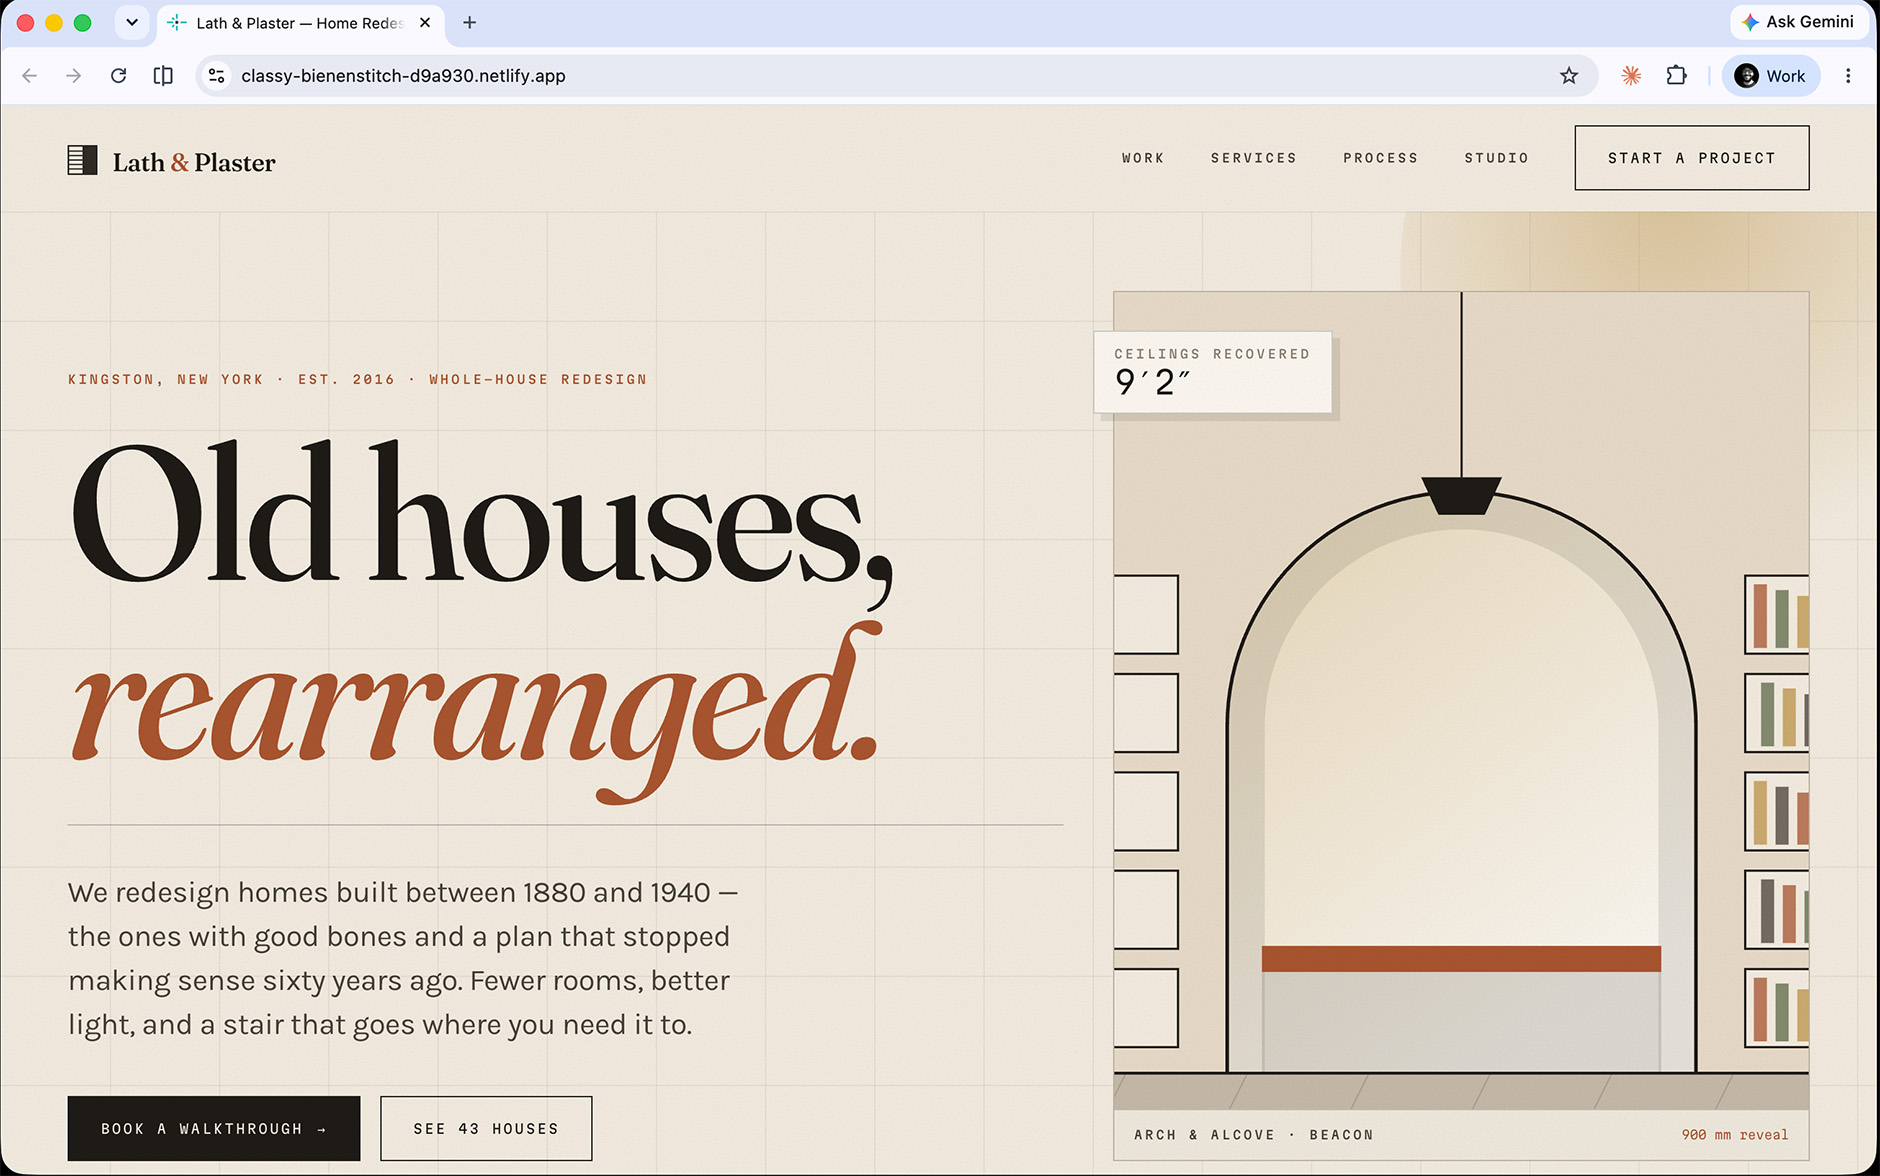Click the macOS yellow minimize button
The width and height of the screenshot is (1880, 1176).
pyautogui.click(x=54, y=23)
